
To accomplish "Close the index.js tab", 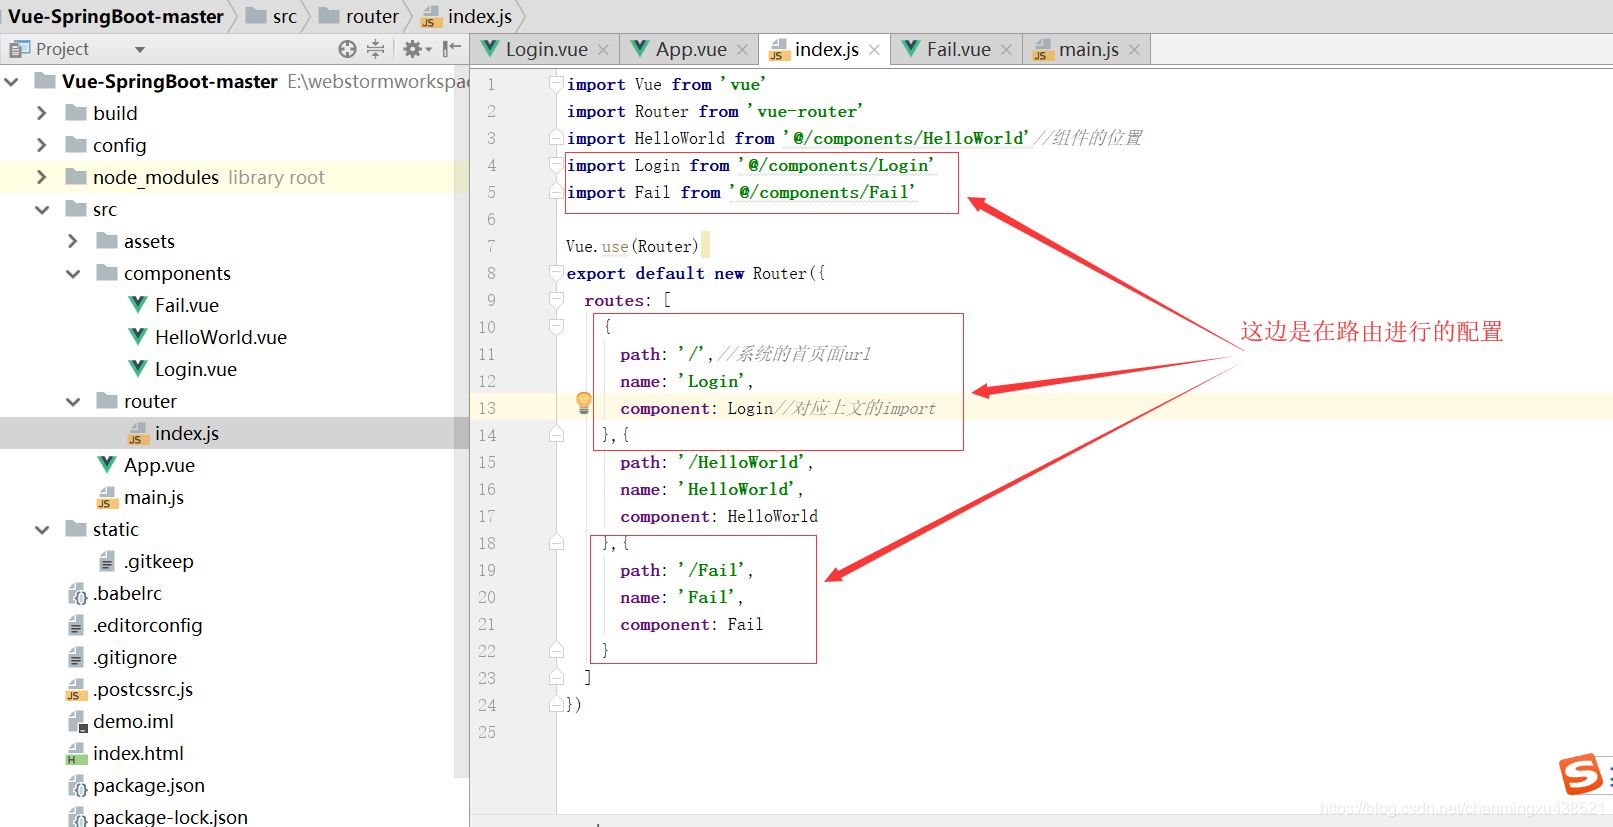I will coord(874,50).
